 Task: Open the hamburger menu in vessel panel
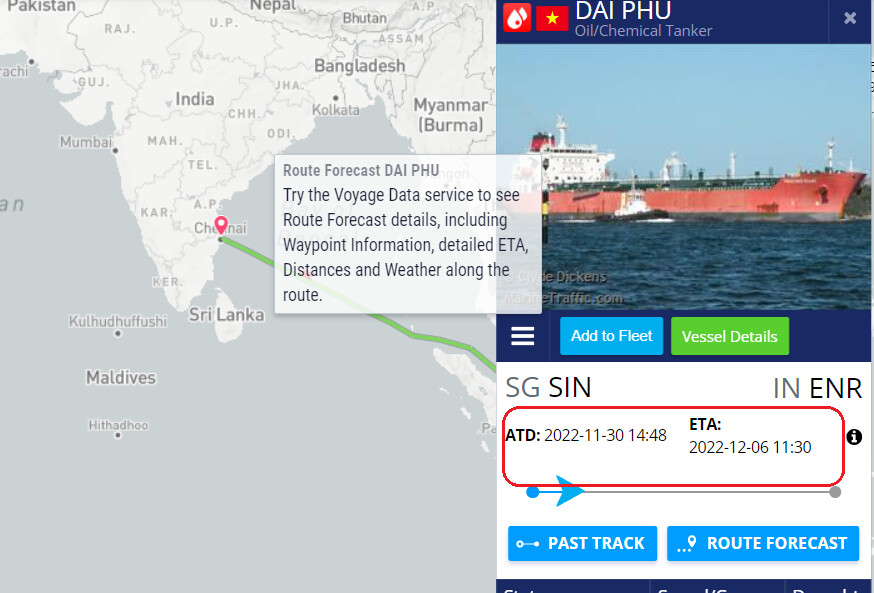522,336
